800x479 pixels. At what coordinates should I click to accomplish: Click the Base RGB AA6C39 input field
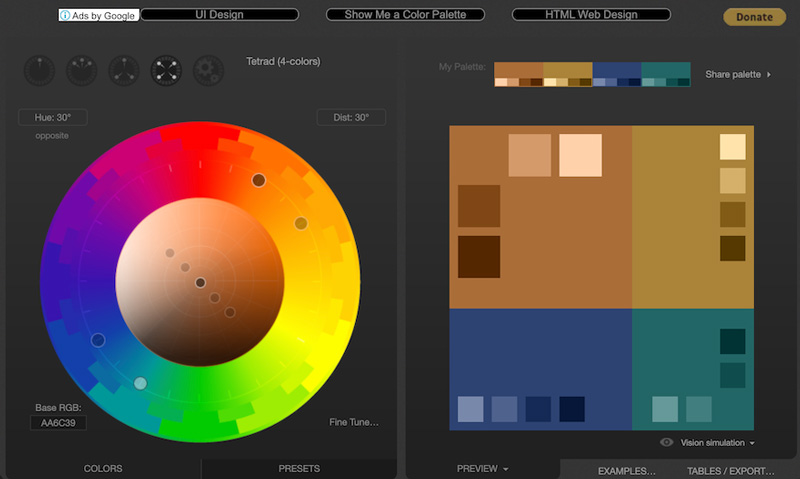(x=58, y=424)
